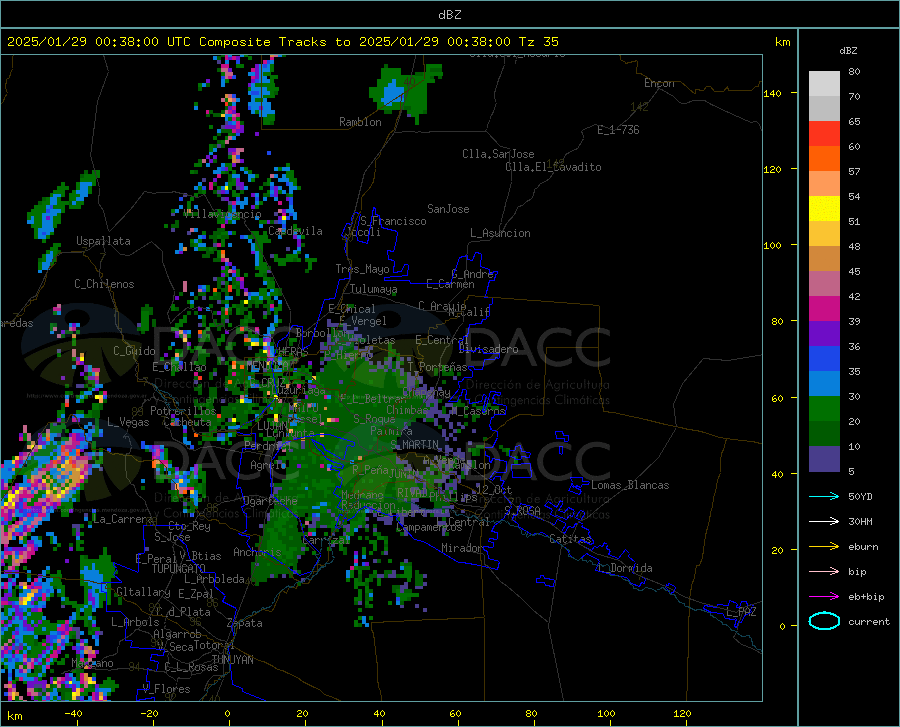Click the L_Vegas map label
The image size is (900, 727).
pyautogui.click(x=128, y=422)
